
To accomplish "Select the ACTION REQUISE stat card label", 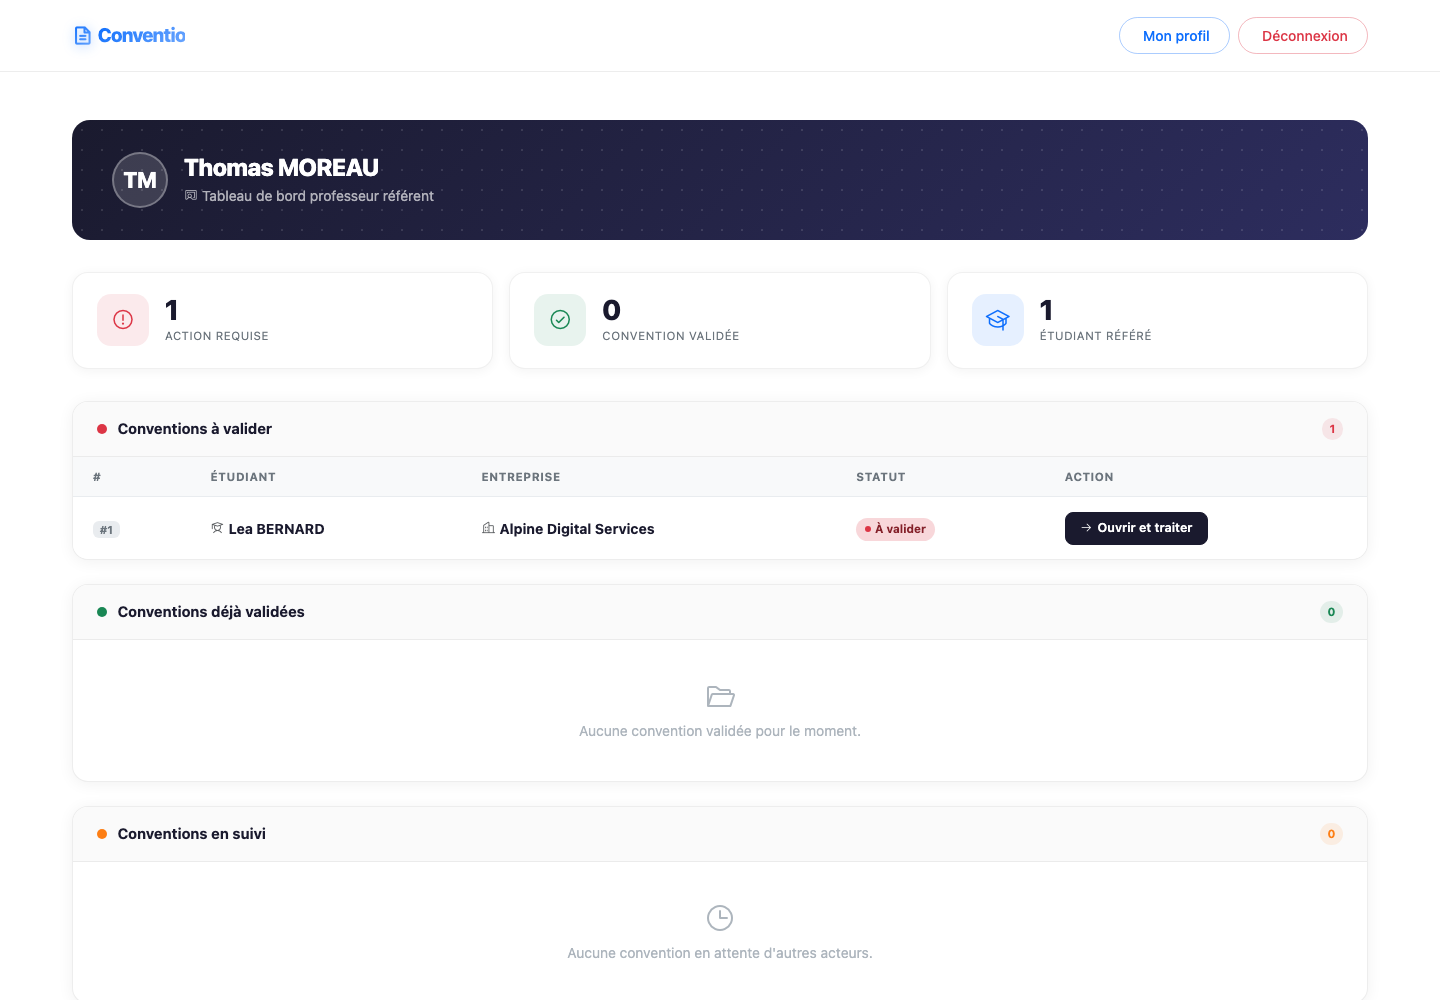I will coord(217,336).
